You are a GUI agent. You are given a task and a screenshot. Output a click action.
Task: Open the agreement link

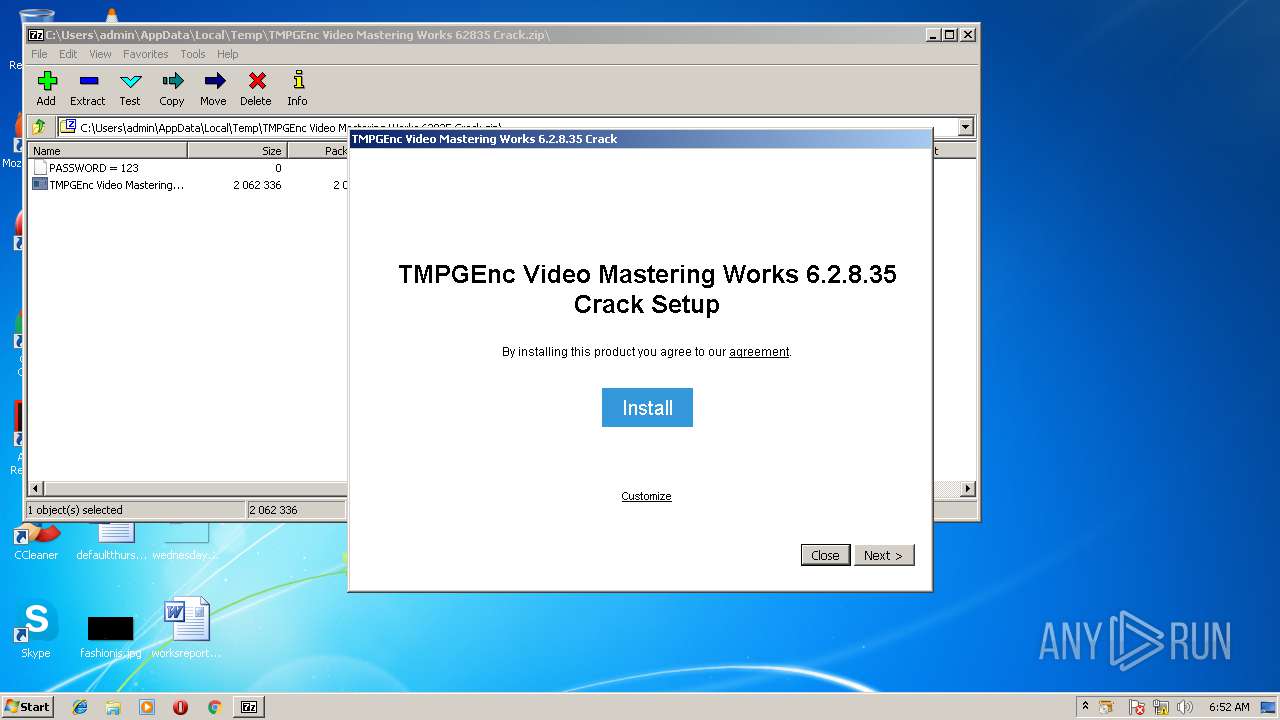[759, 352]
